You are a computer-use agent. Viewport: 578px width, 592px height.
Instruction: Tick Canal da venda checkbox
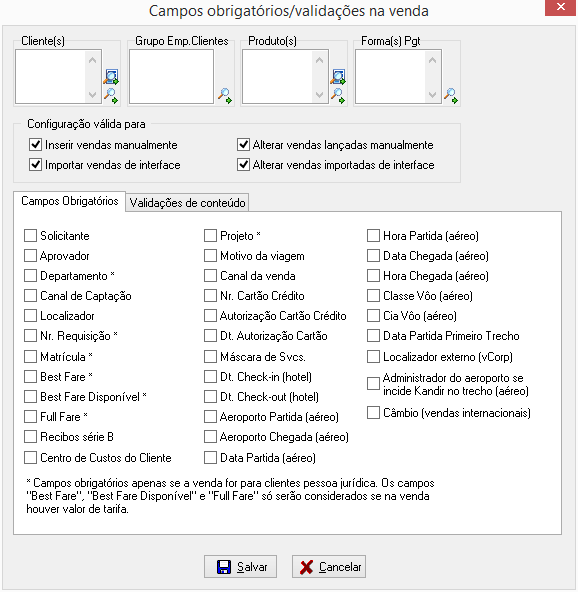210,276
